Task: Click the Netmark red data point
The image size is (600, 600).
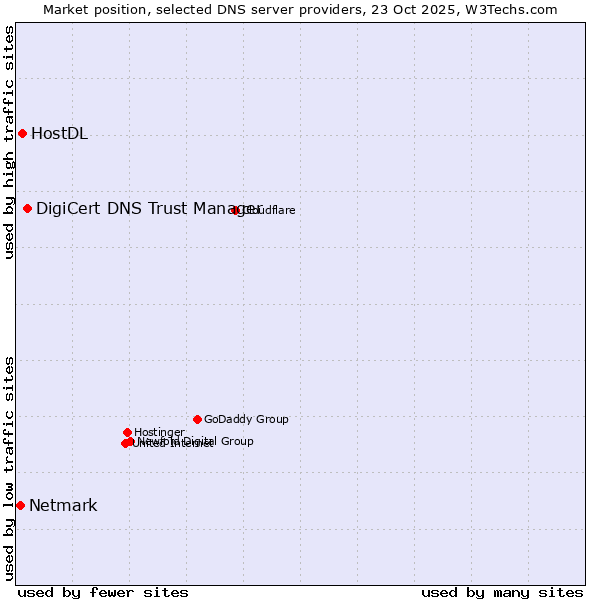Action: (x=20, y=506)
